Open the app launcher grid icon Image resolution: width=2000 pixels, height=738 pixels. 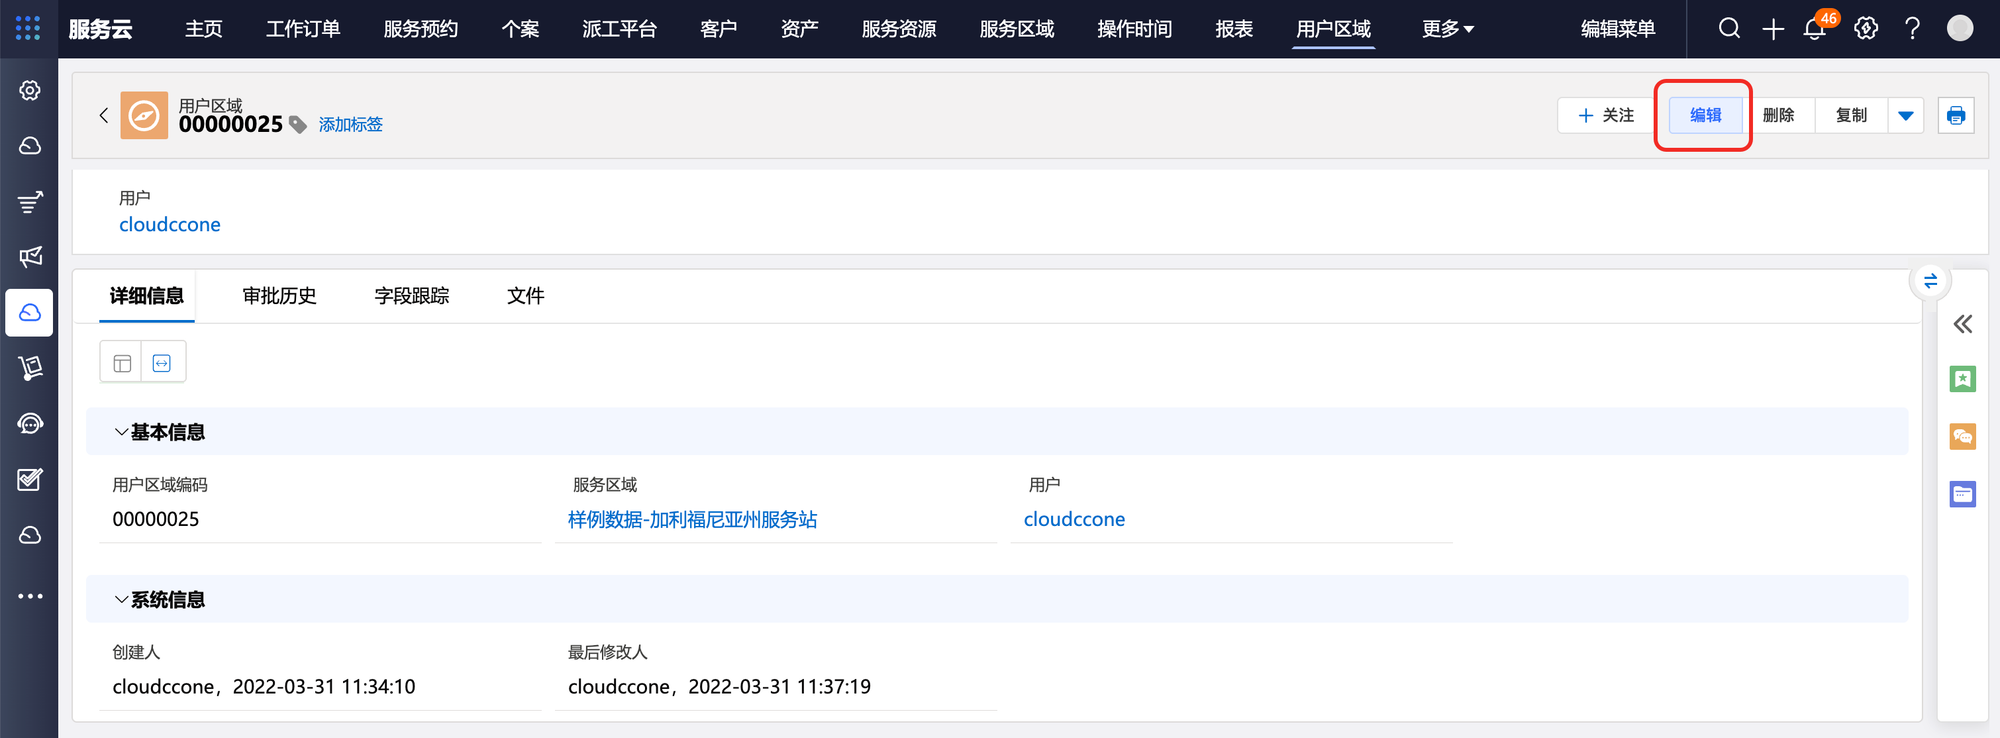[x=28, y=28]
